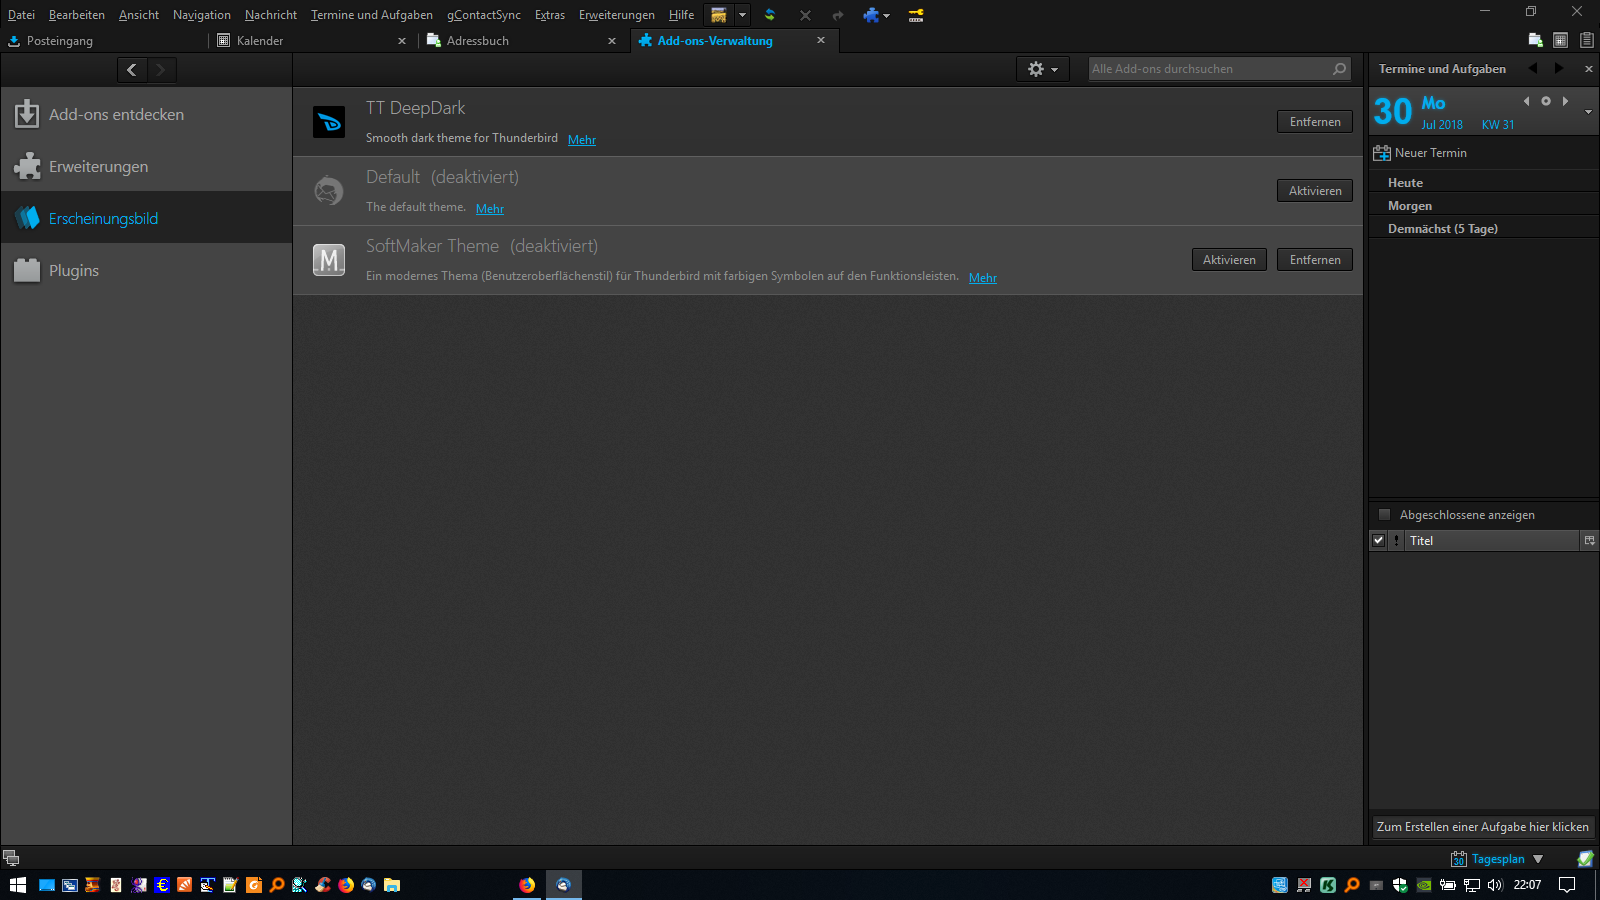Click the Default theme Thunderbird icon
1600x900 pixels.
pyautogui.click(x=329, y=190)
